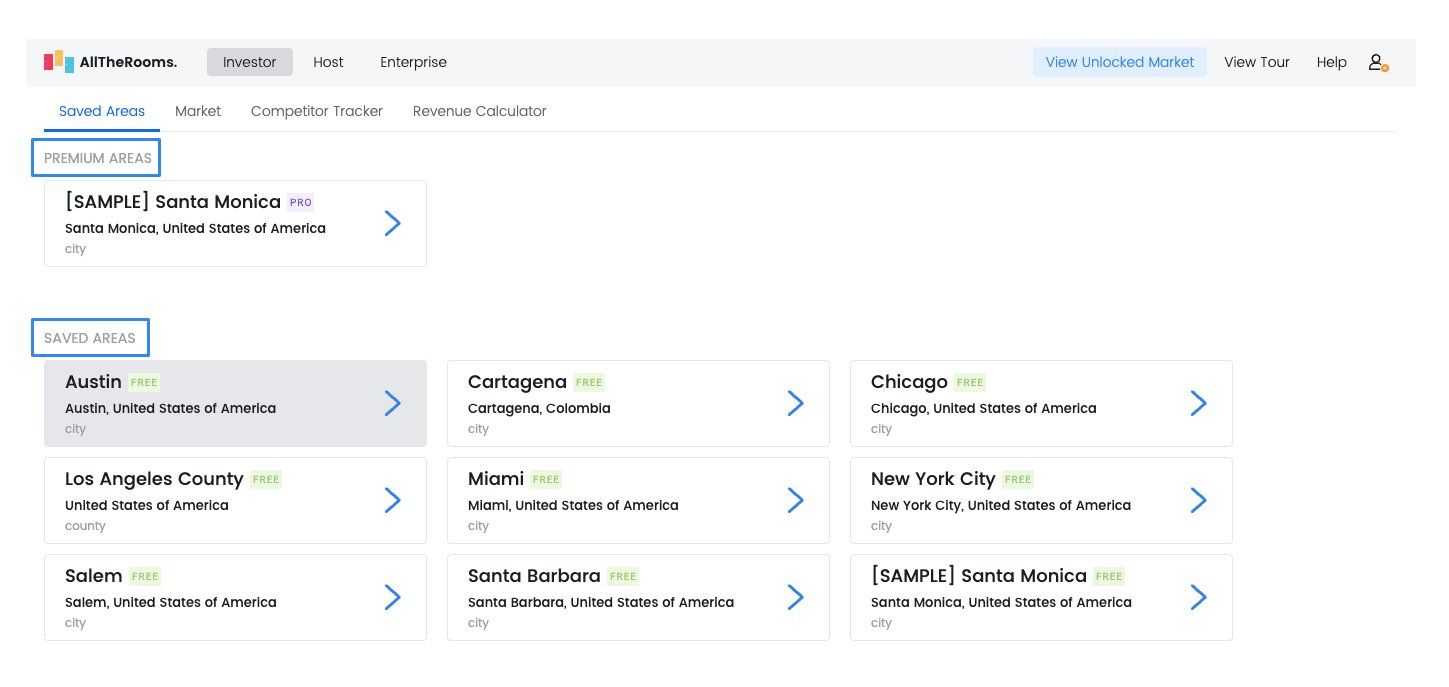This screenshot has height=687, width=1449.
Task: Start the View Tour link
Action: [1256, 62]
